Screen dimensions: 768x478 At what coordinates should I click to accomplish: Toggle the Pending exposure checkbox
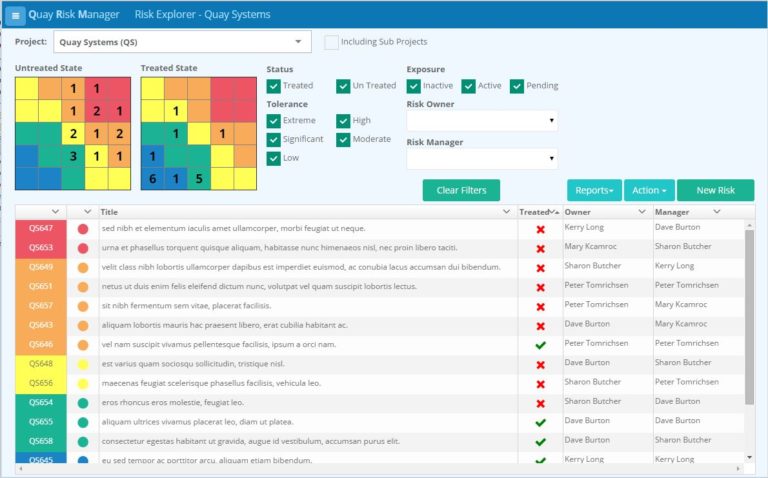click(517, 86)
